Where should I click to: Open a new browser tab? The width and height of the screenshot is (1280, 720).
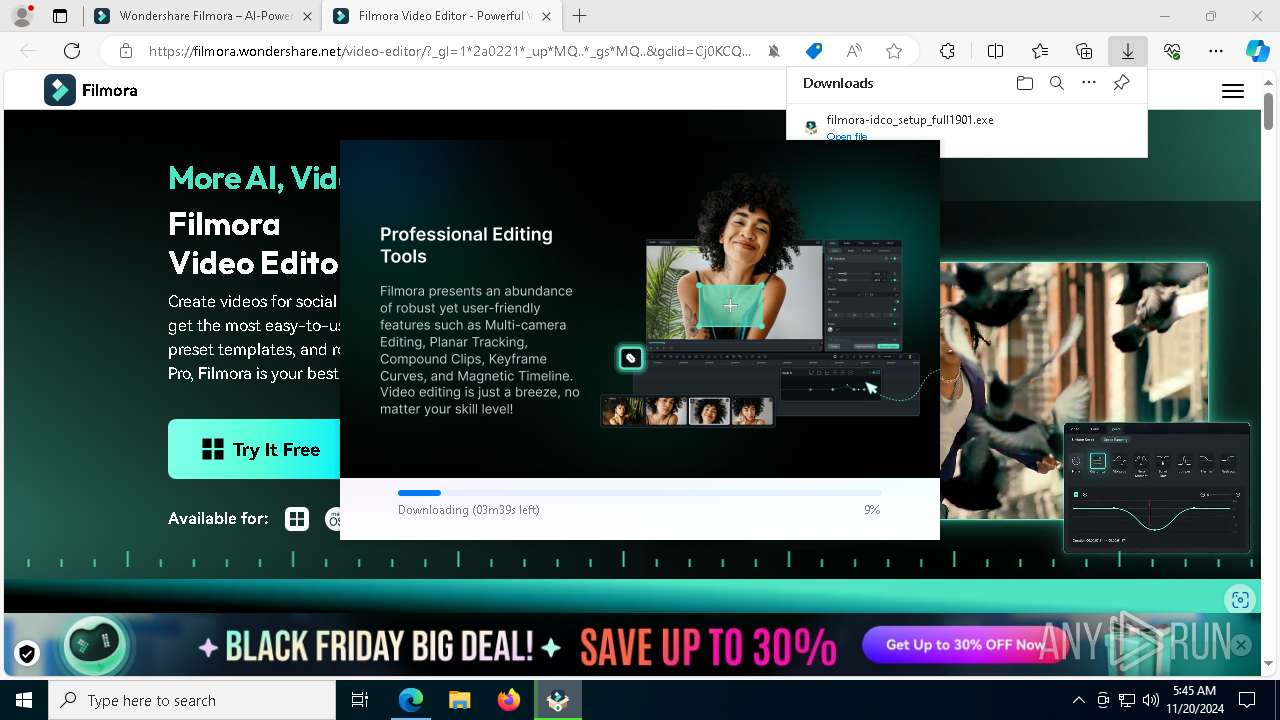pyautogui.click(x=579, y=16)
